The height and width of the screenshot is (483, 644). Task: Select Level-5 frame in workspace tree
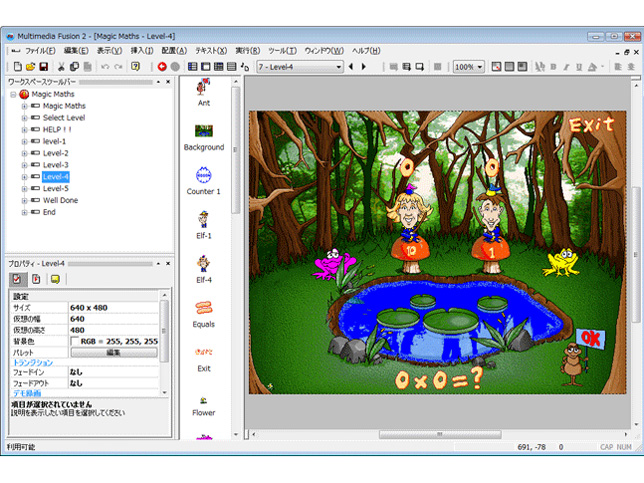tap(55, 189)
